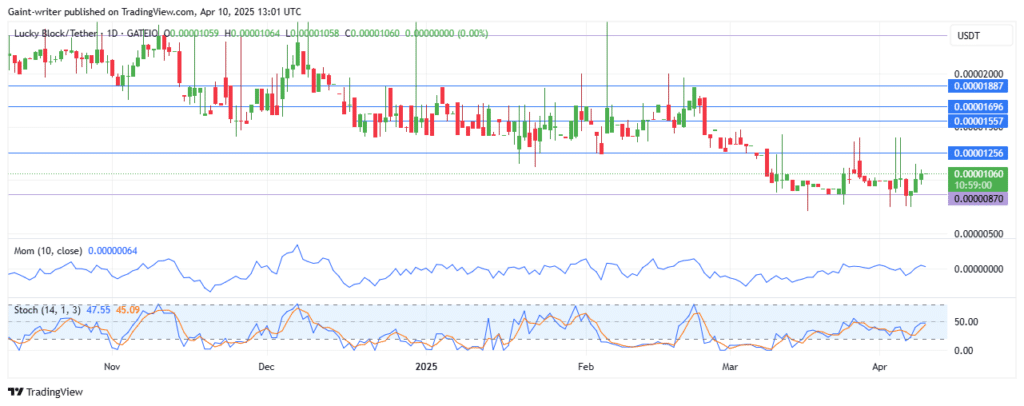1024x406 pixels.
Task: Click the green current price tag 0.00001060
Action: point(978,174)
